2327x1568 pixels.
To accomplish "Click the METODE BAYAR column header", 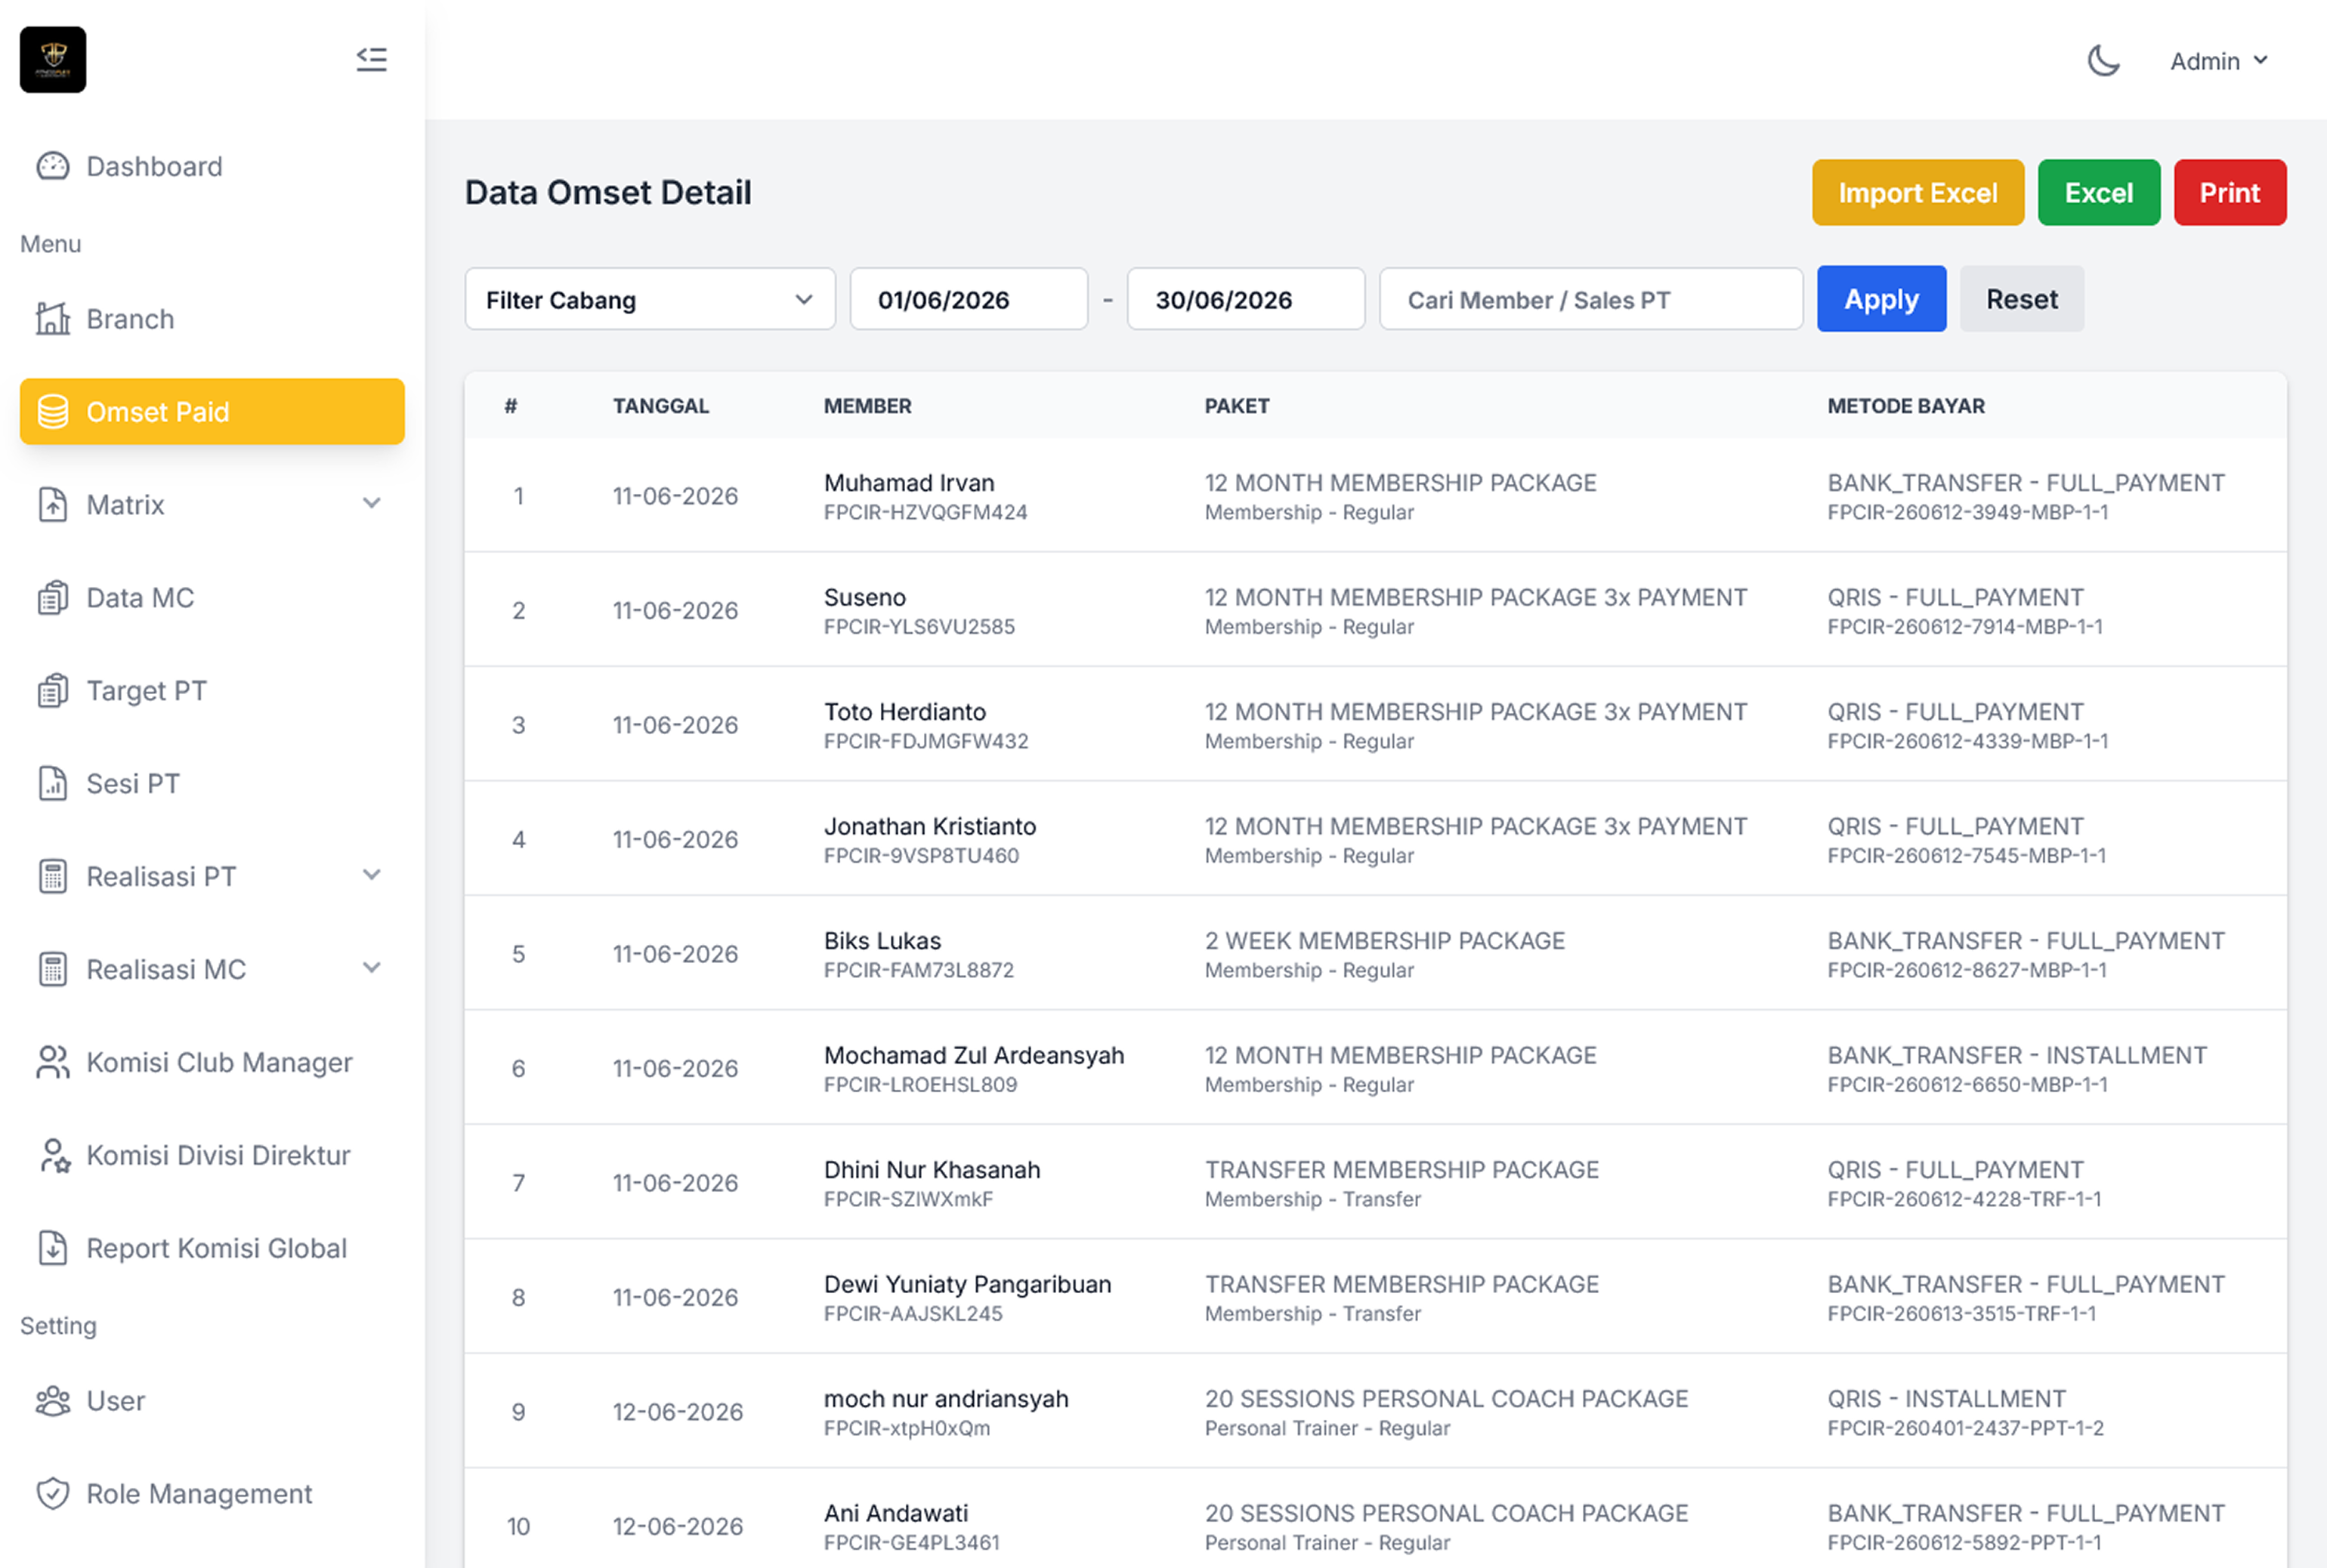I will tap(1906, 406).
